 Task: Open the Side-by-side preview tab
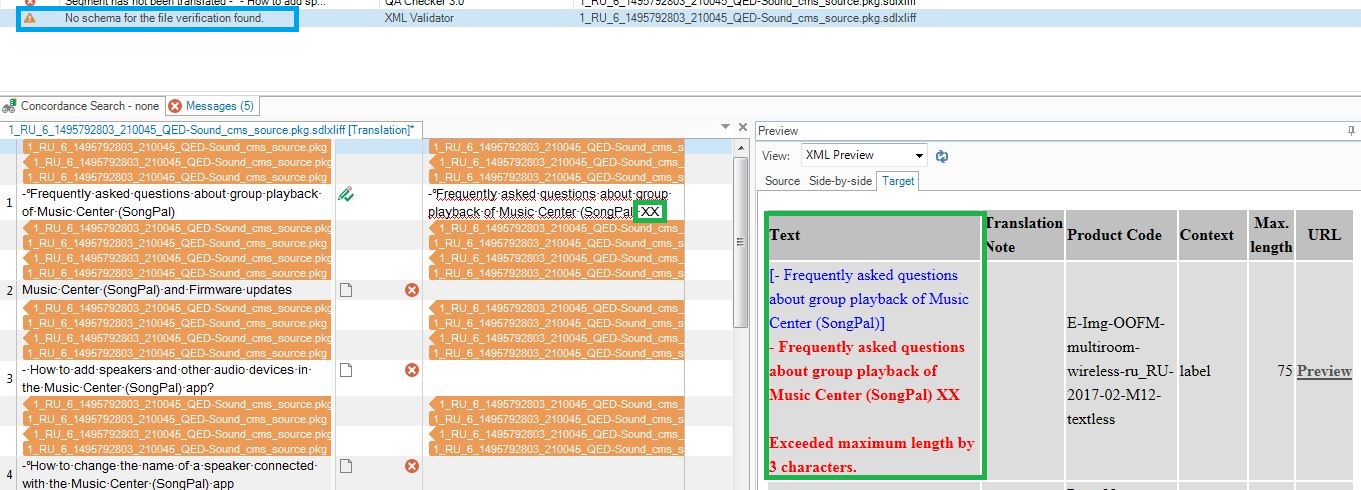(x=840, y=181)
